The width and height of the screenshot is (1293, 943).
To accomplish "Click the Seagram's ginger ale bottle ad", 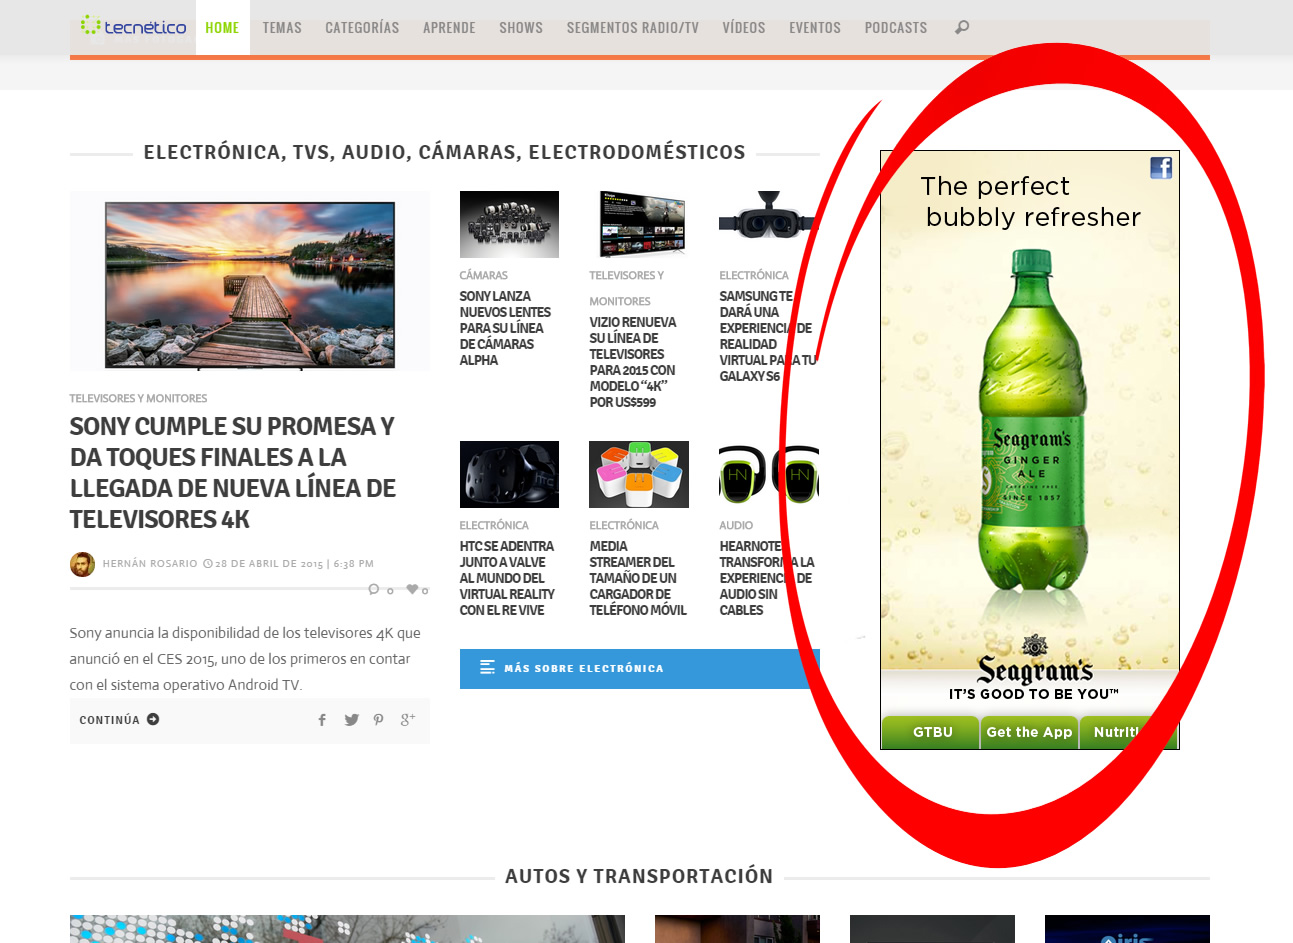I will pyautogui.click(x=1032, y=420).
